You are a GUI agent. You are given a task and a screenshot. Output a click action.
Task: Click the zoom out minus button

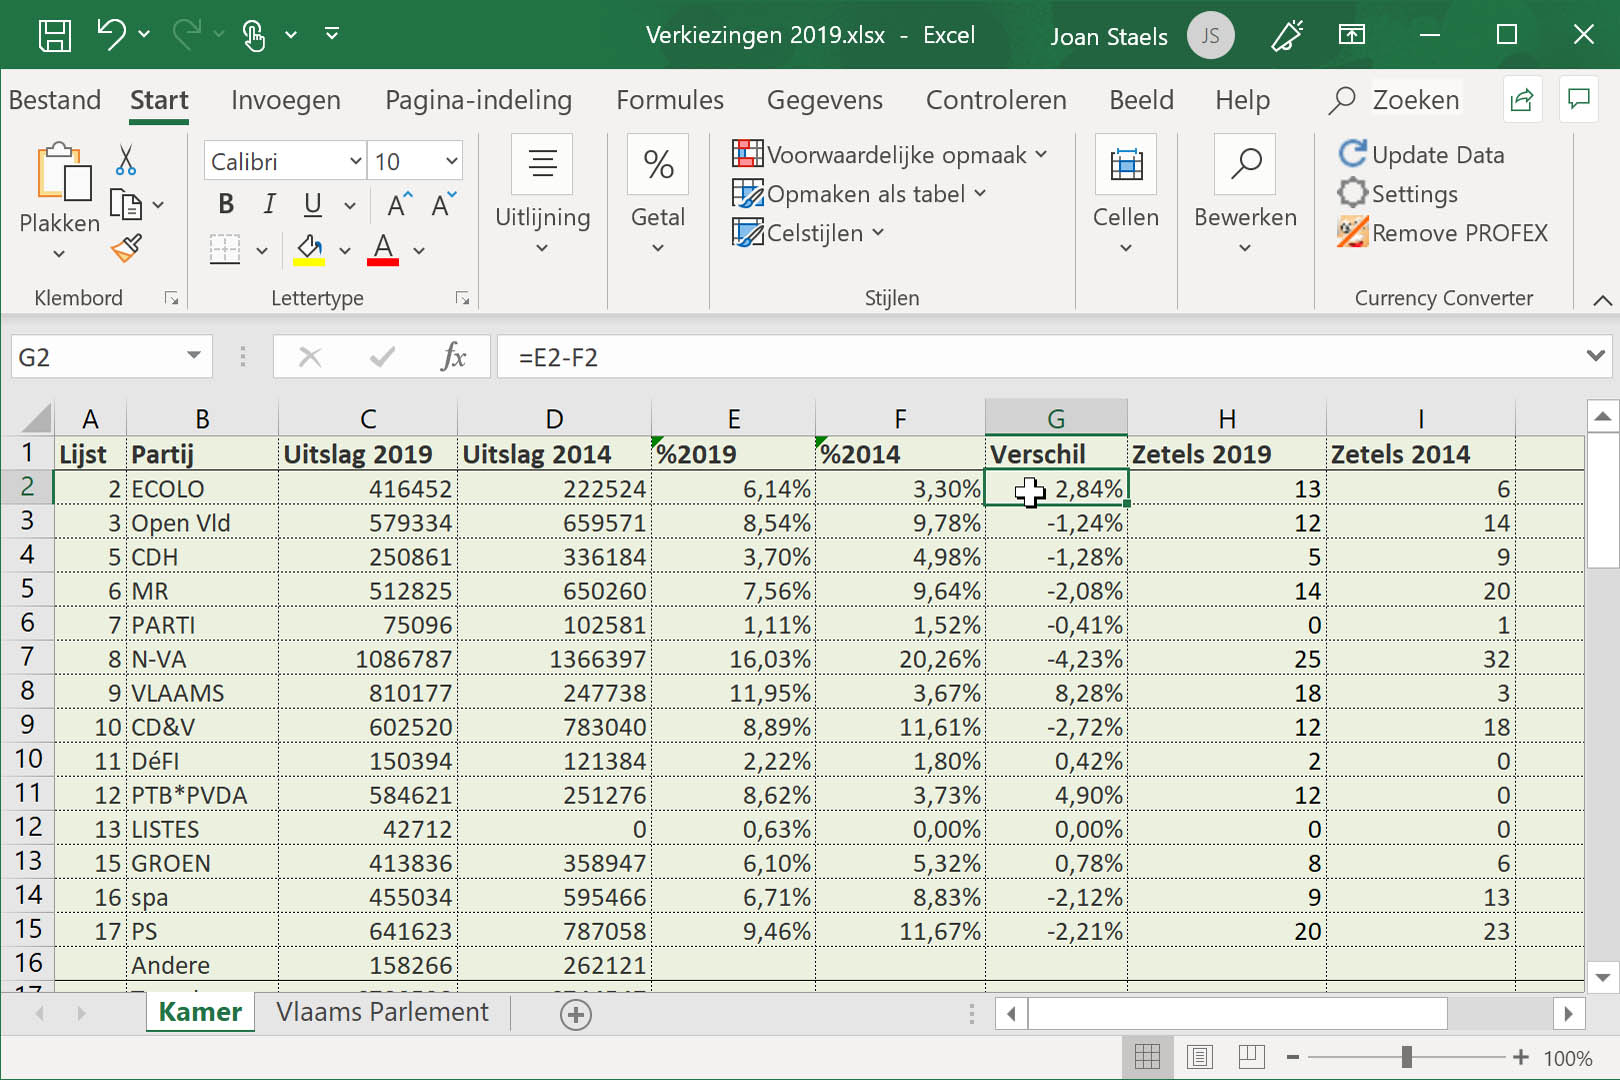click(1293, 1057)
